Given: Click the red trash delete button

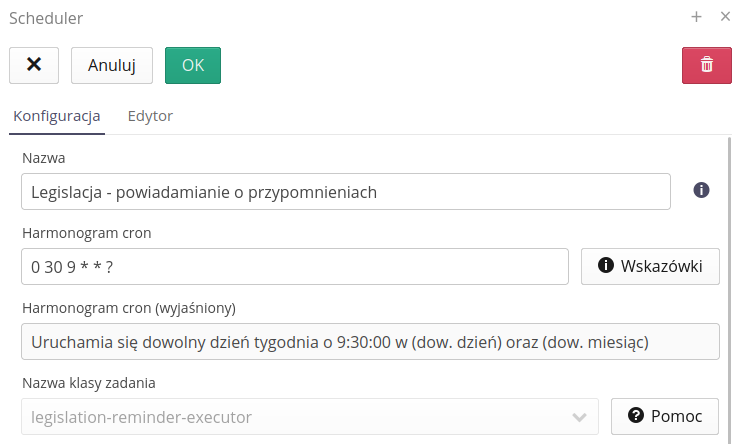Looking at the screenshot, I should pos(706,65).
